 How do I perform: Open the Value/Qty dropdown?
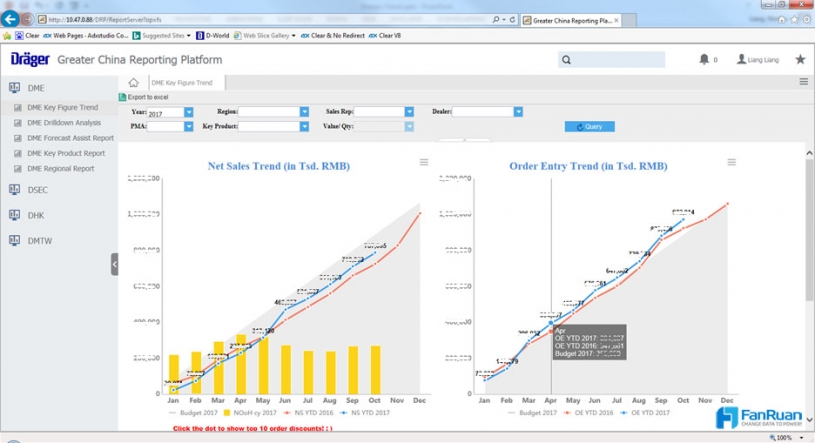409,126
